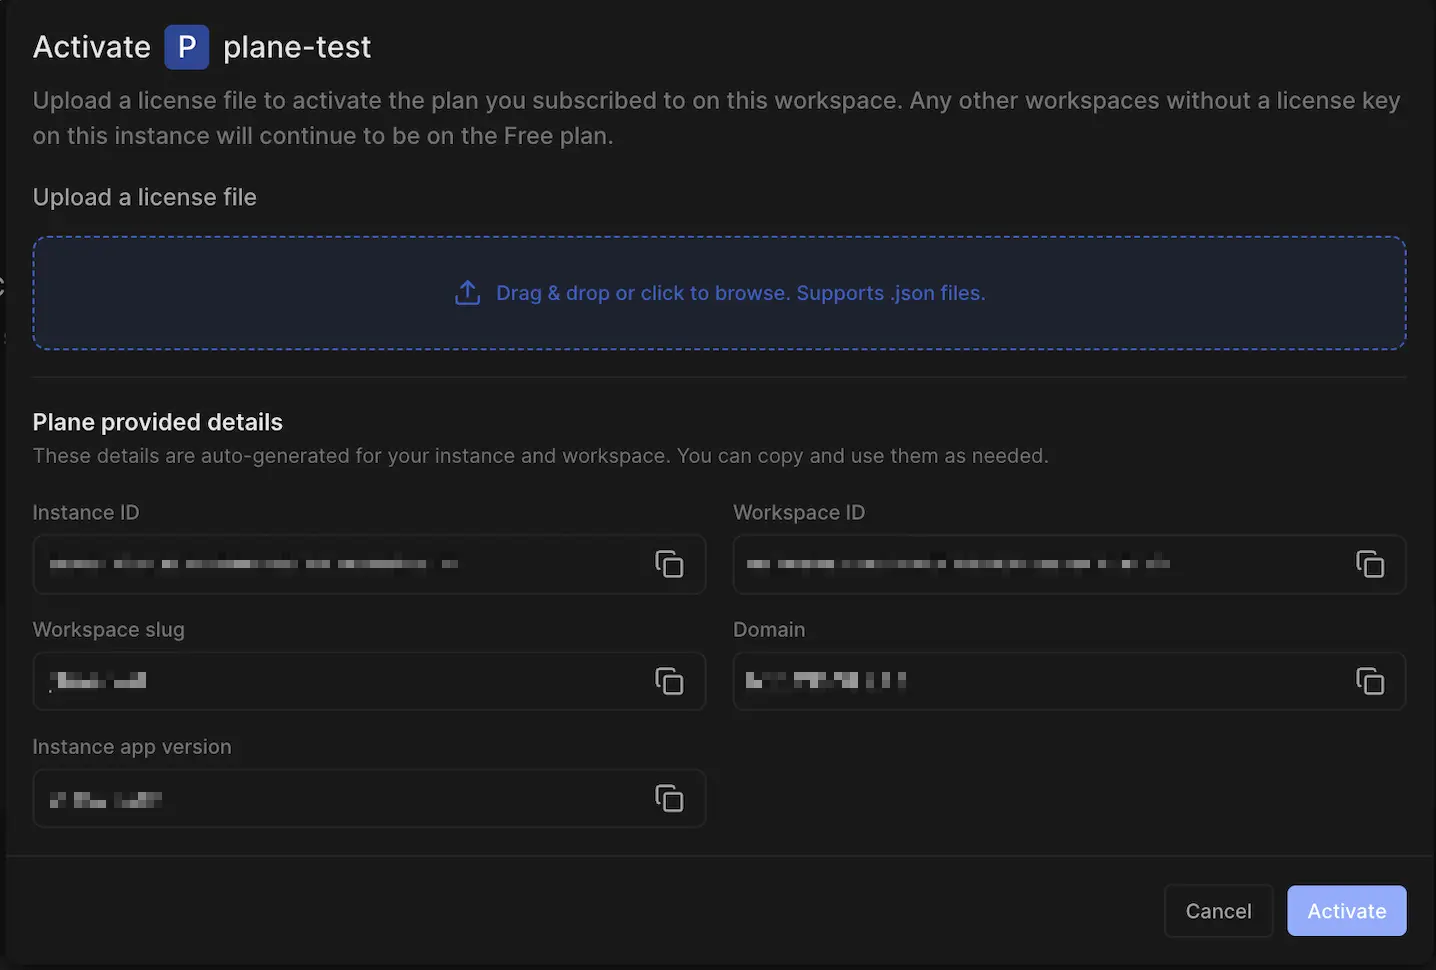Copy the Workspace slug value
1436x970 pixels.
[670, 681]
